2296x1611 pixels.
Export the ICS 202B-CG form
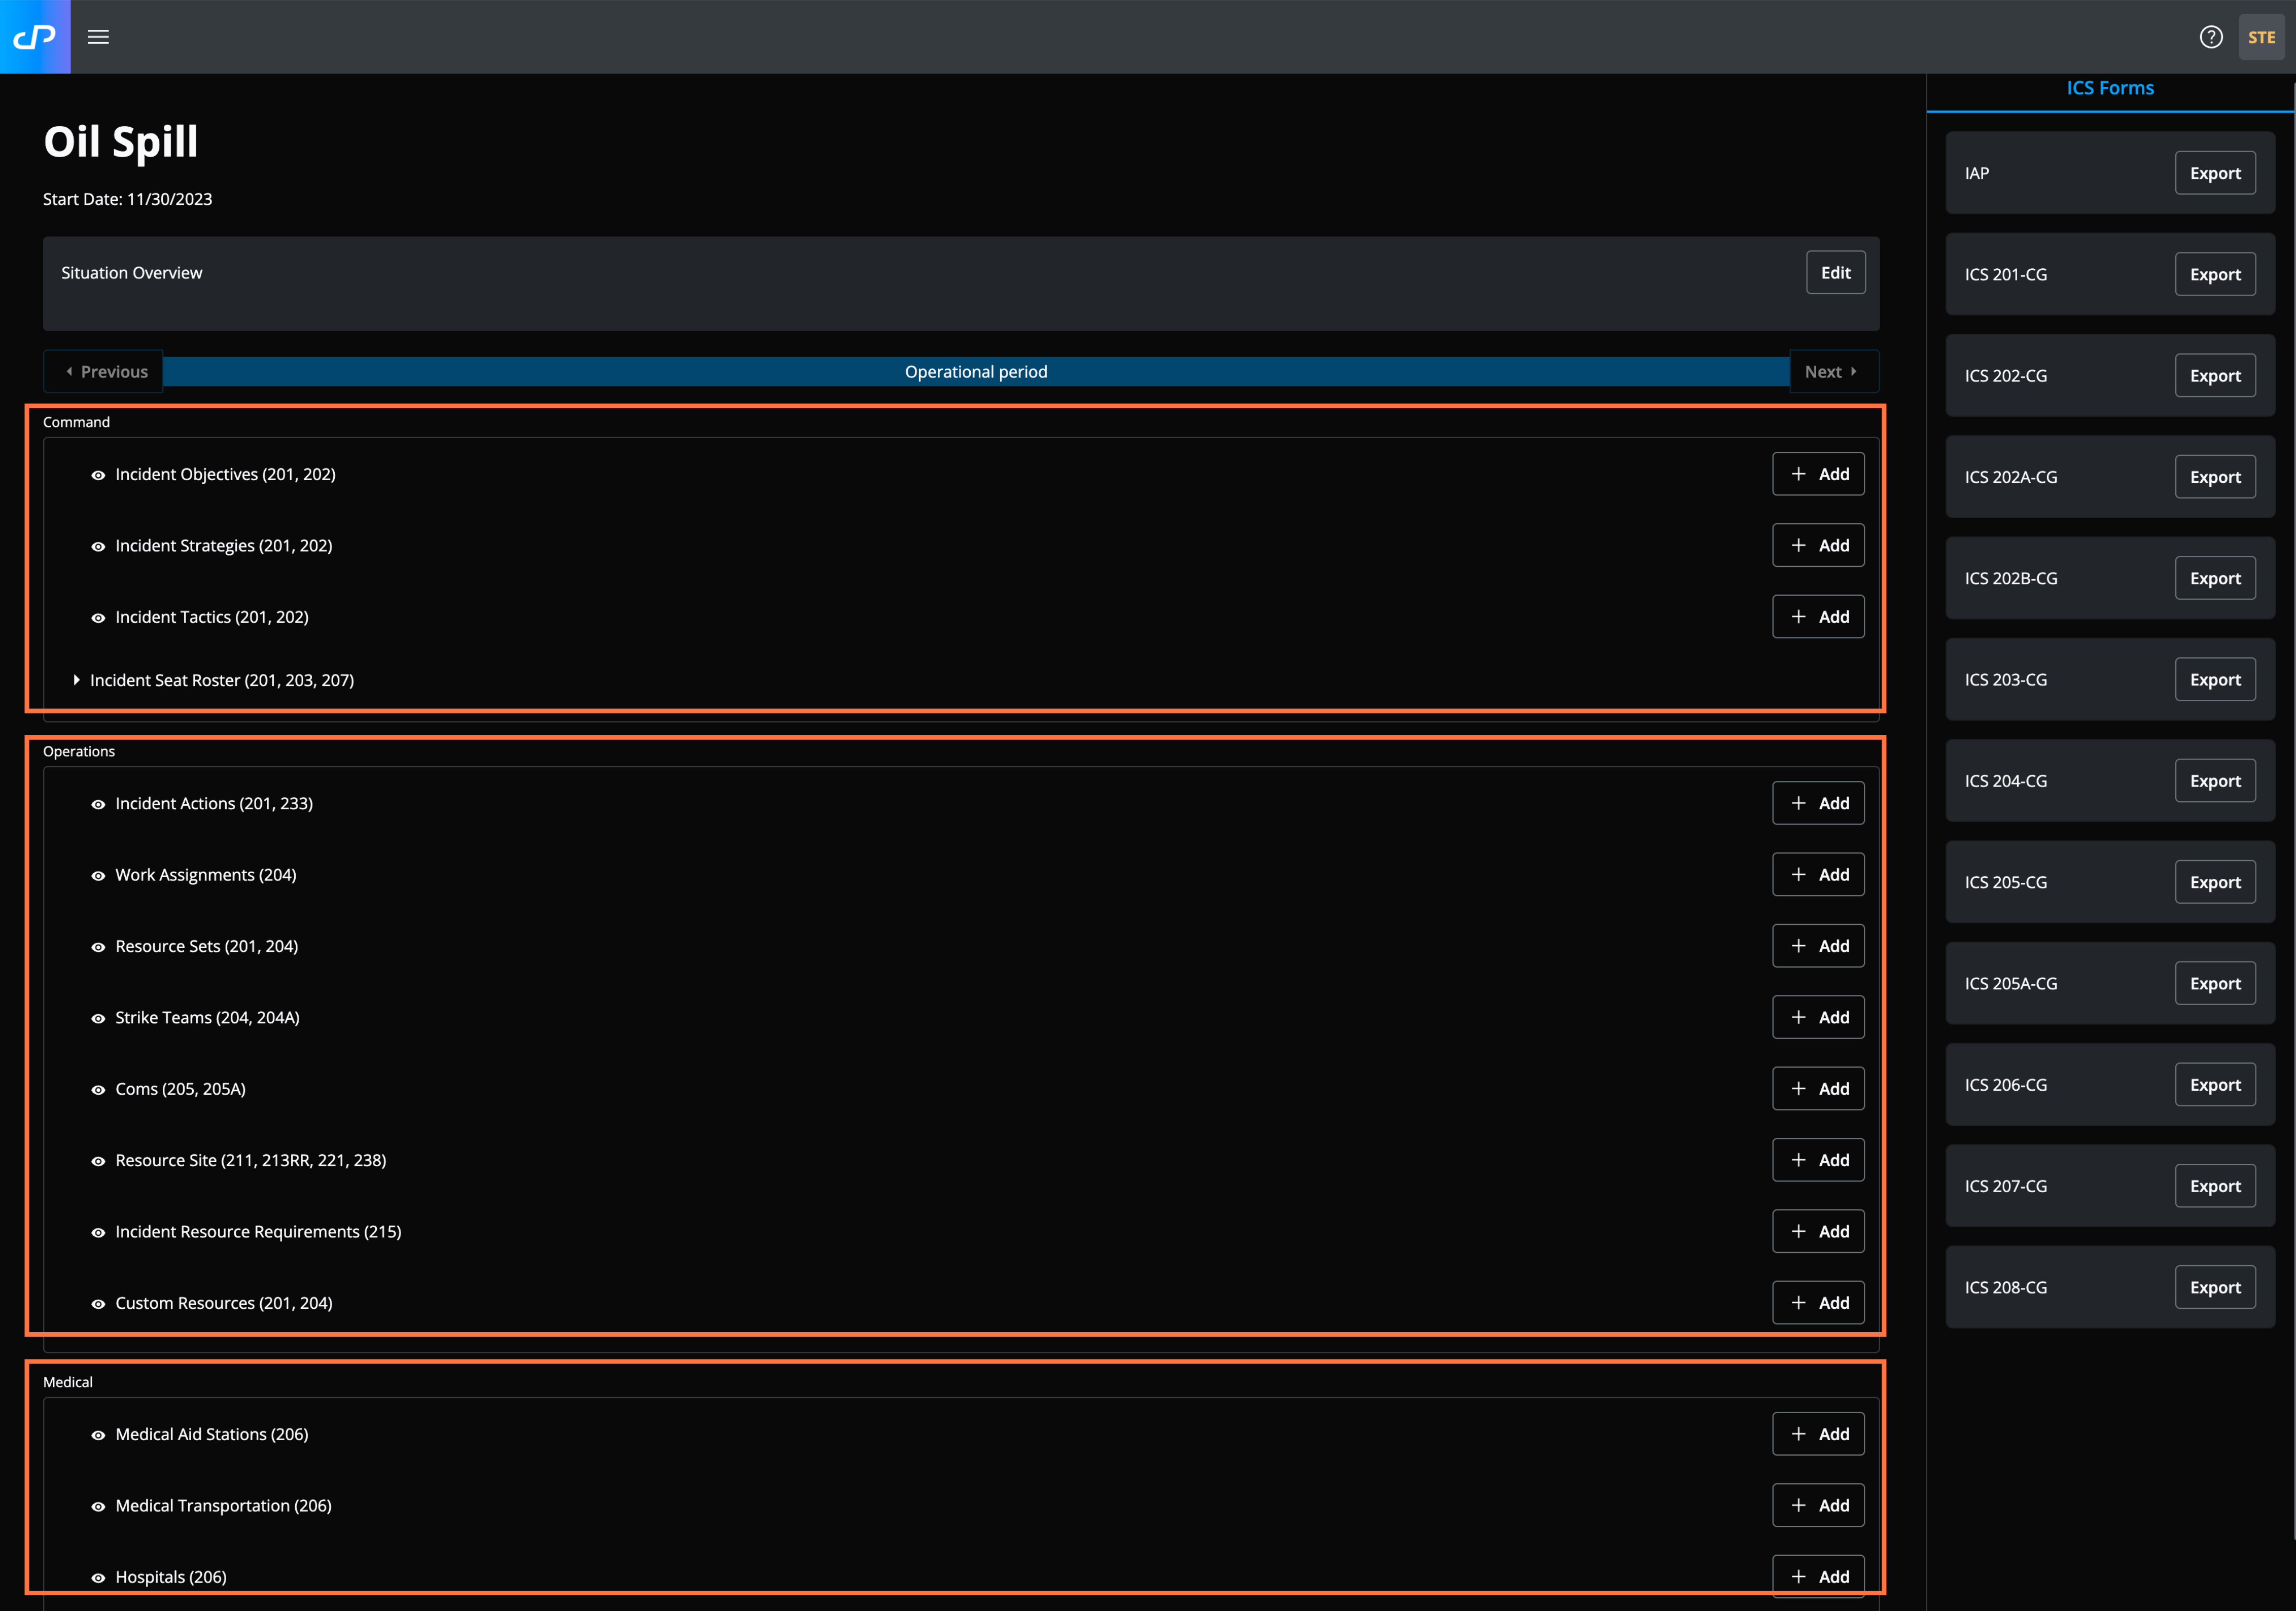2215,578
